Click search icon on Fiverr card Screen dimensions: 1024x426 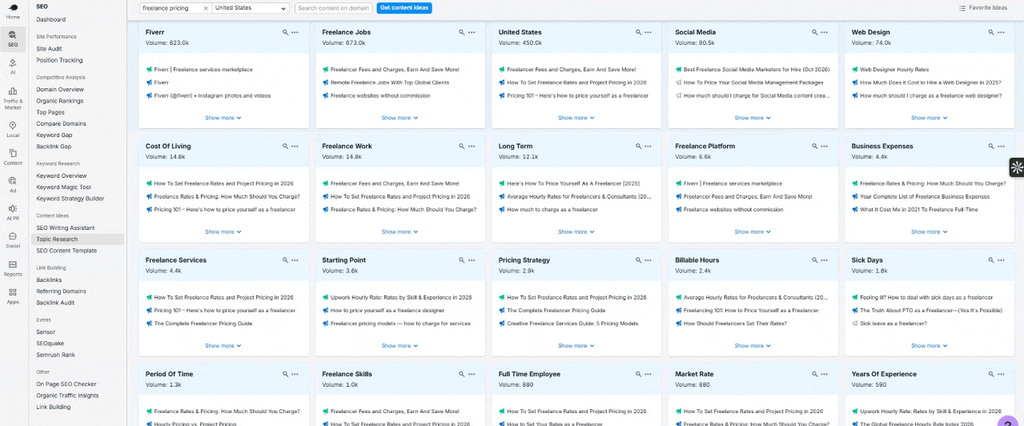tap(285, 32)
